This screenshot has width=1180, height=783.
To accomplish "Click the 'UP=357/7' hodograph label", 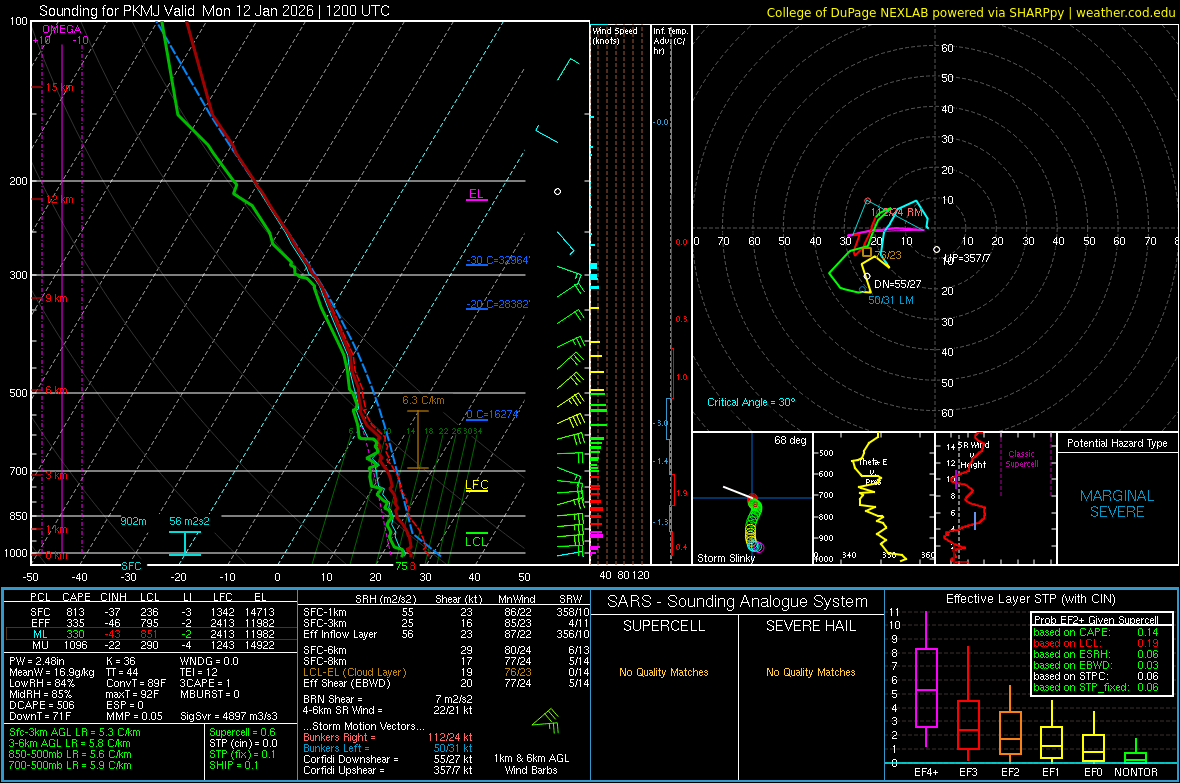I will tap(967, 258).
